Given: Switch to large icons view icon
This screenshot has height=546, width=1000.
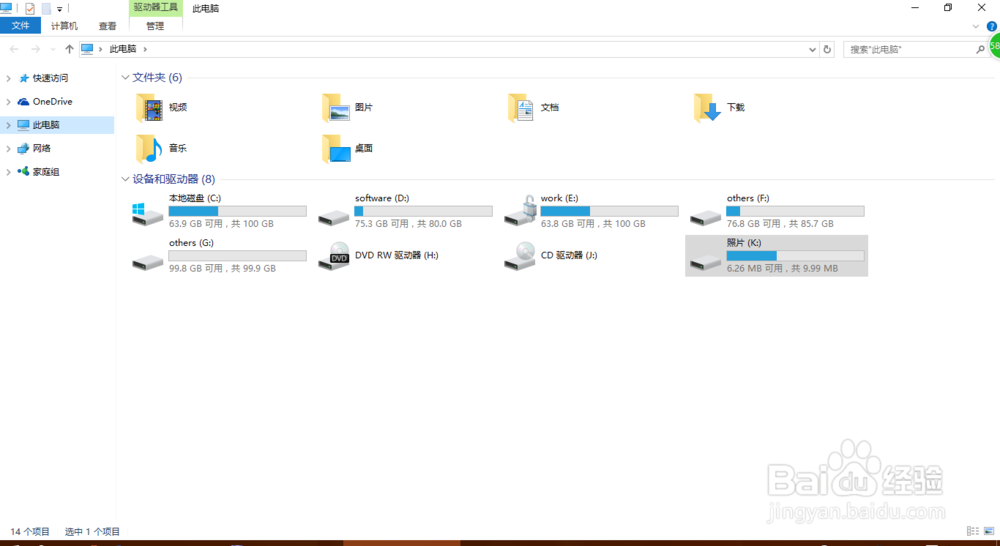Looking at the screenshot, I should (989, 531).
